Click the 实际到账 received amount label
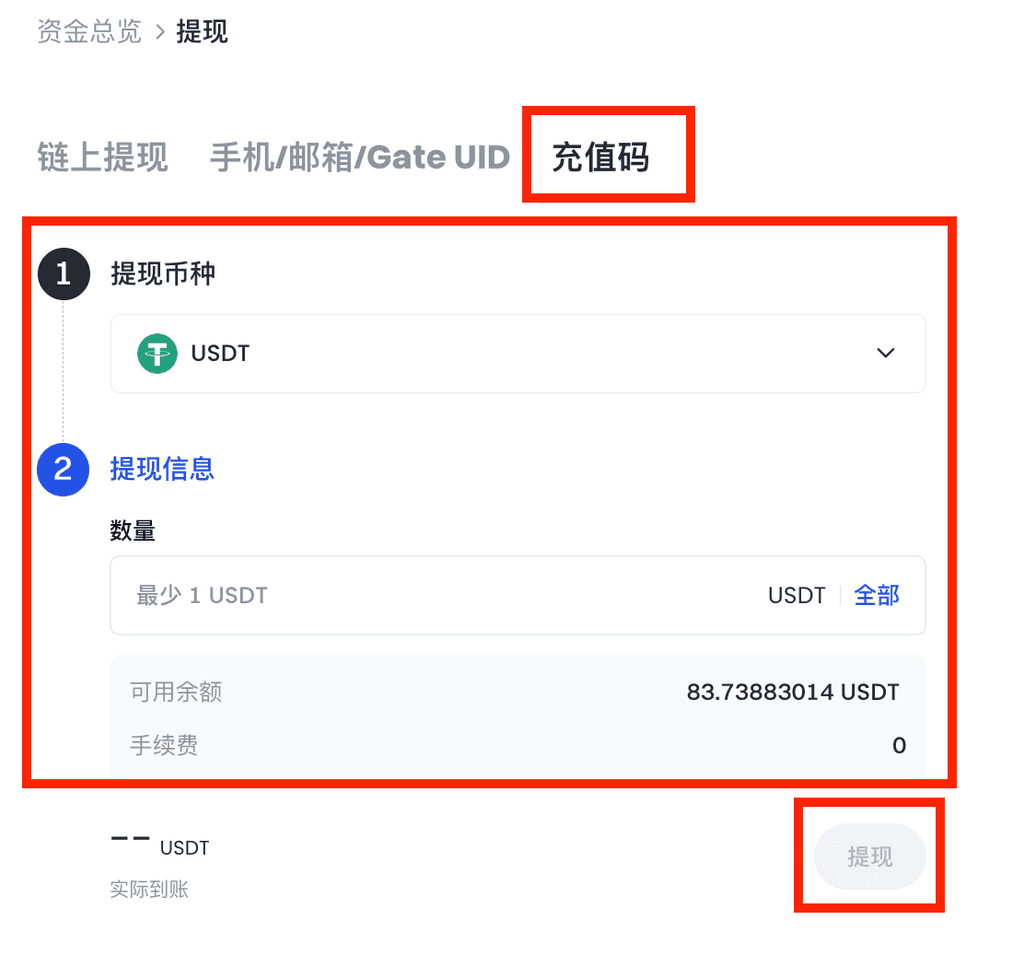Screen dimensions: 1024x967 150,889
